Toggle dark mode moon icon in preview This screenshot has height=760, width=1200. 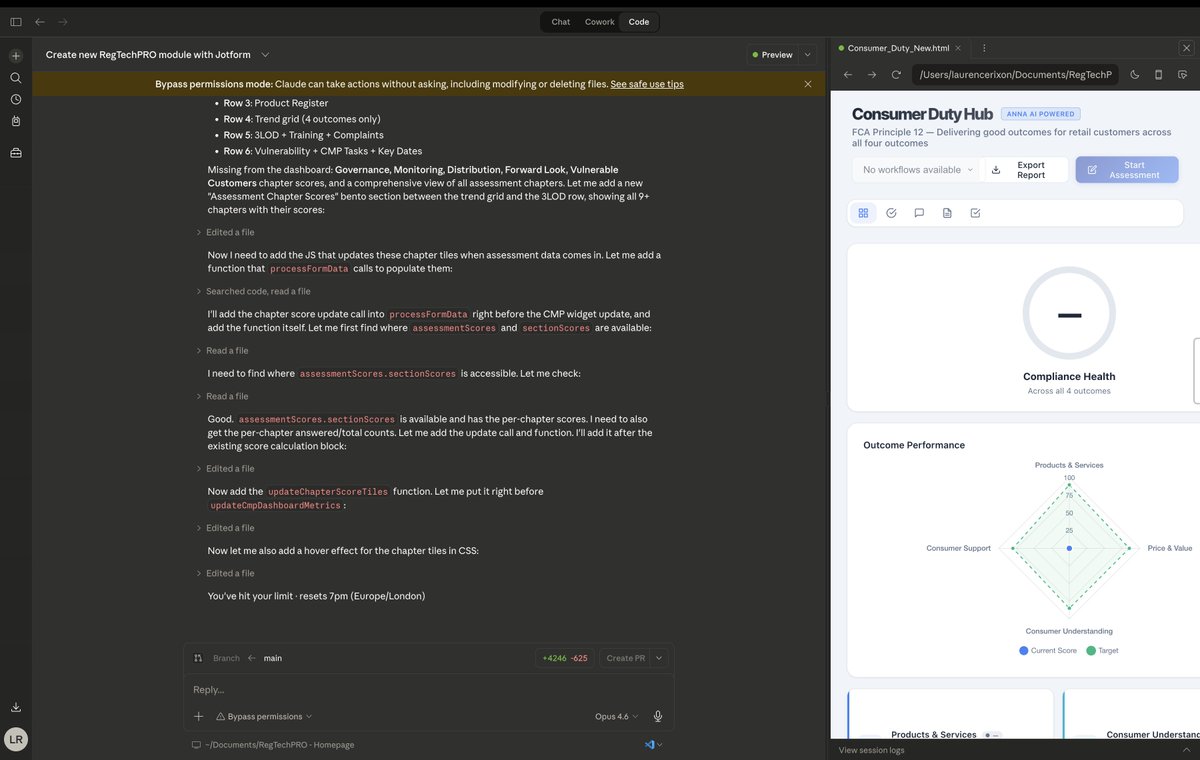tap(1135, 74)
